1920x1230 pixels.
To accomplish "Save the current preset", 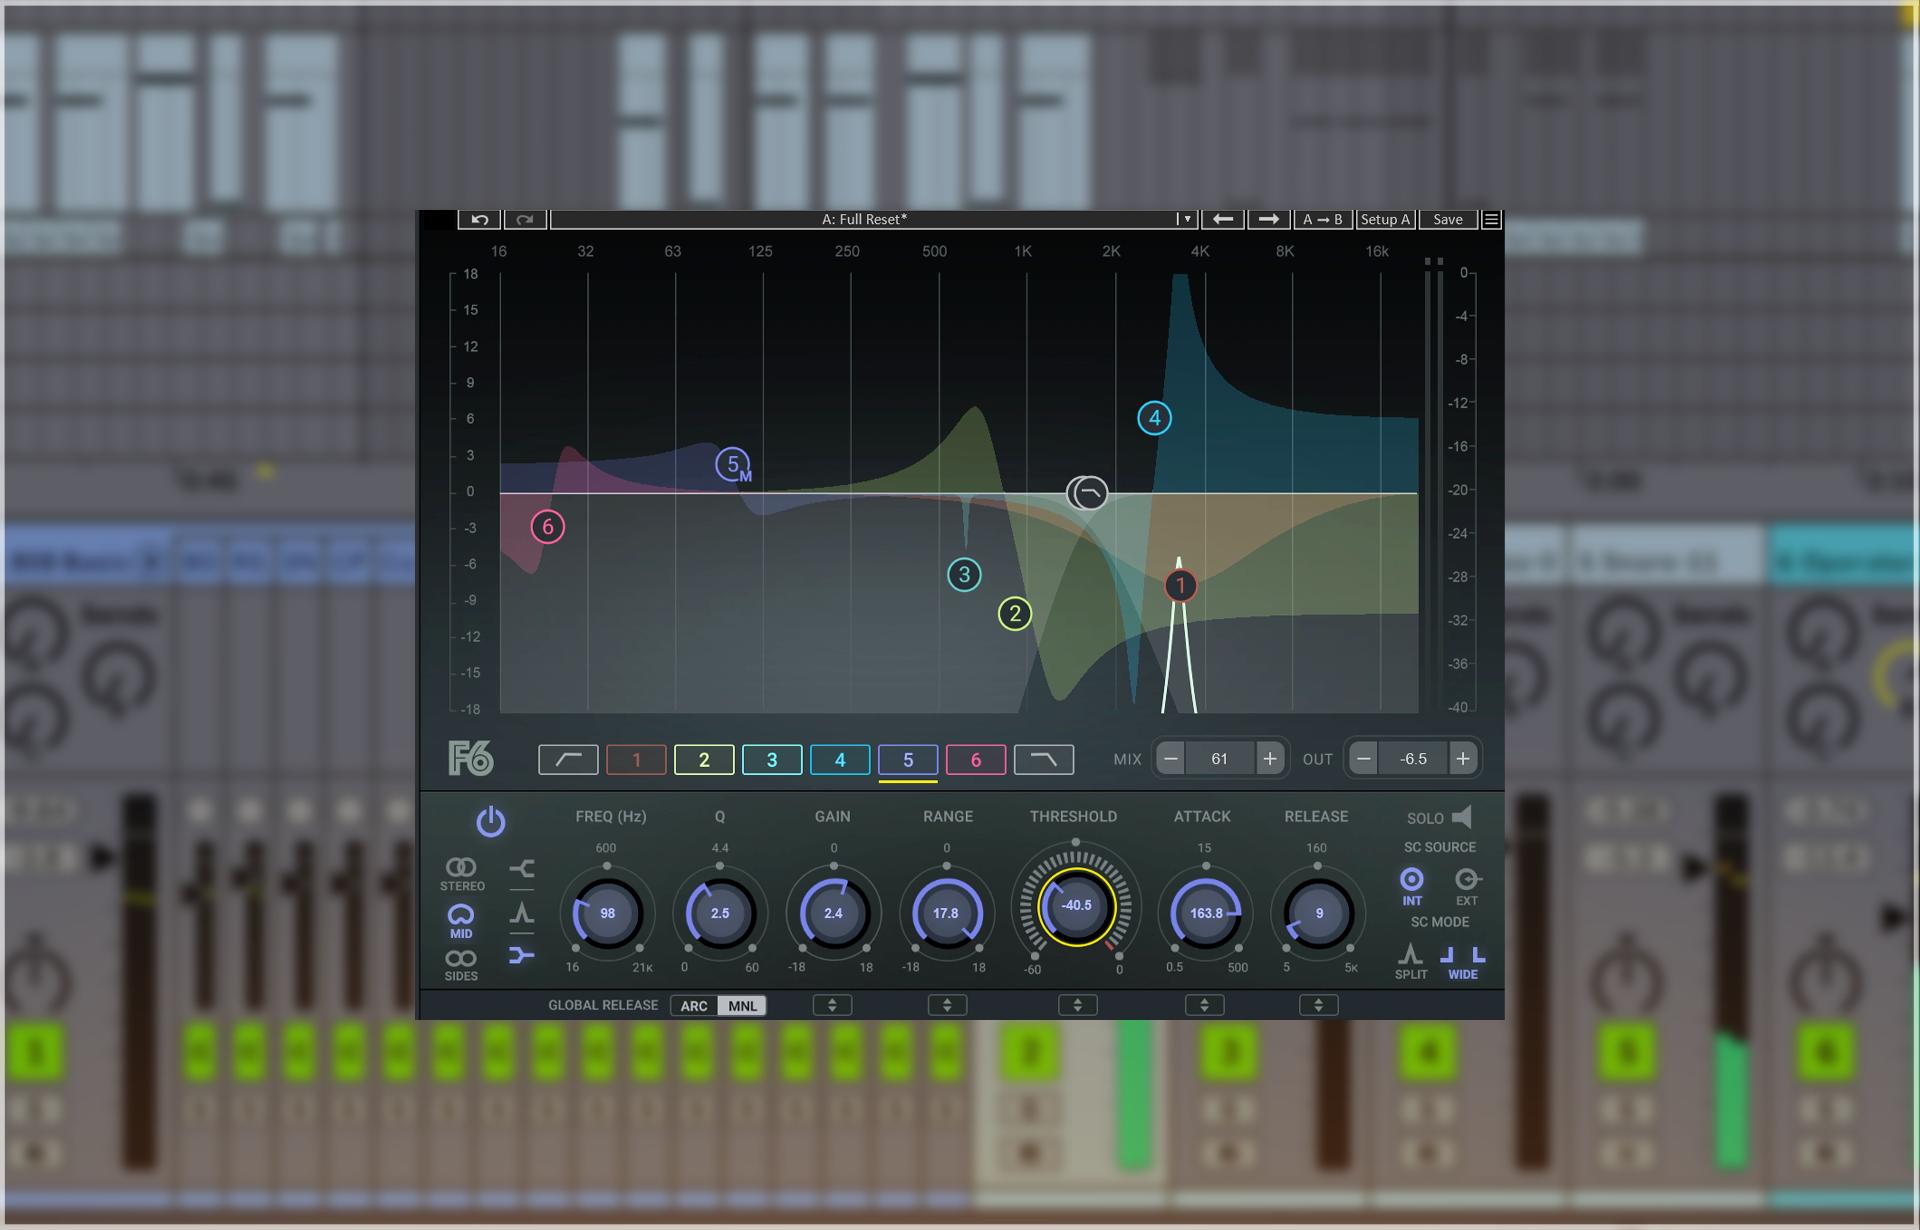I will pos(1447,219).
